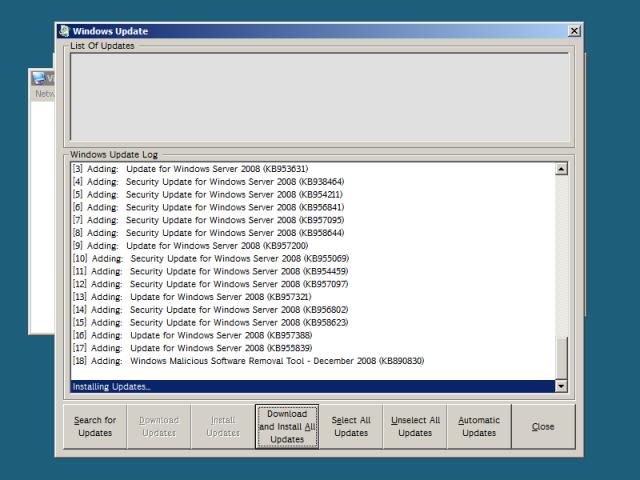Select the 'Installing Updates...' highlighted row

click(x=313, y=387)
